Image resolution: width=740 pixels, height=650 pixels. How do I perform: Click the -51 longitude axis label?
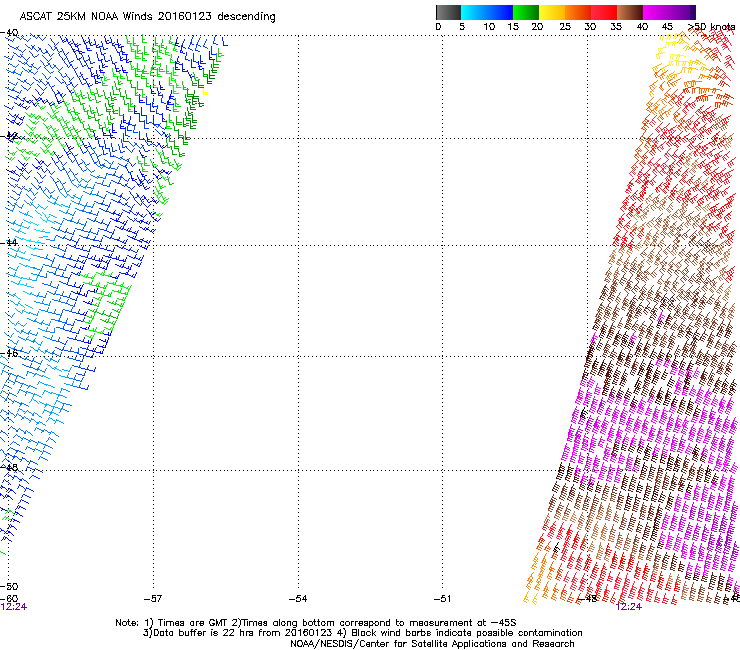(442, 599)
